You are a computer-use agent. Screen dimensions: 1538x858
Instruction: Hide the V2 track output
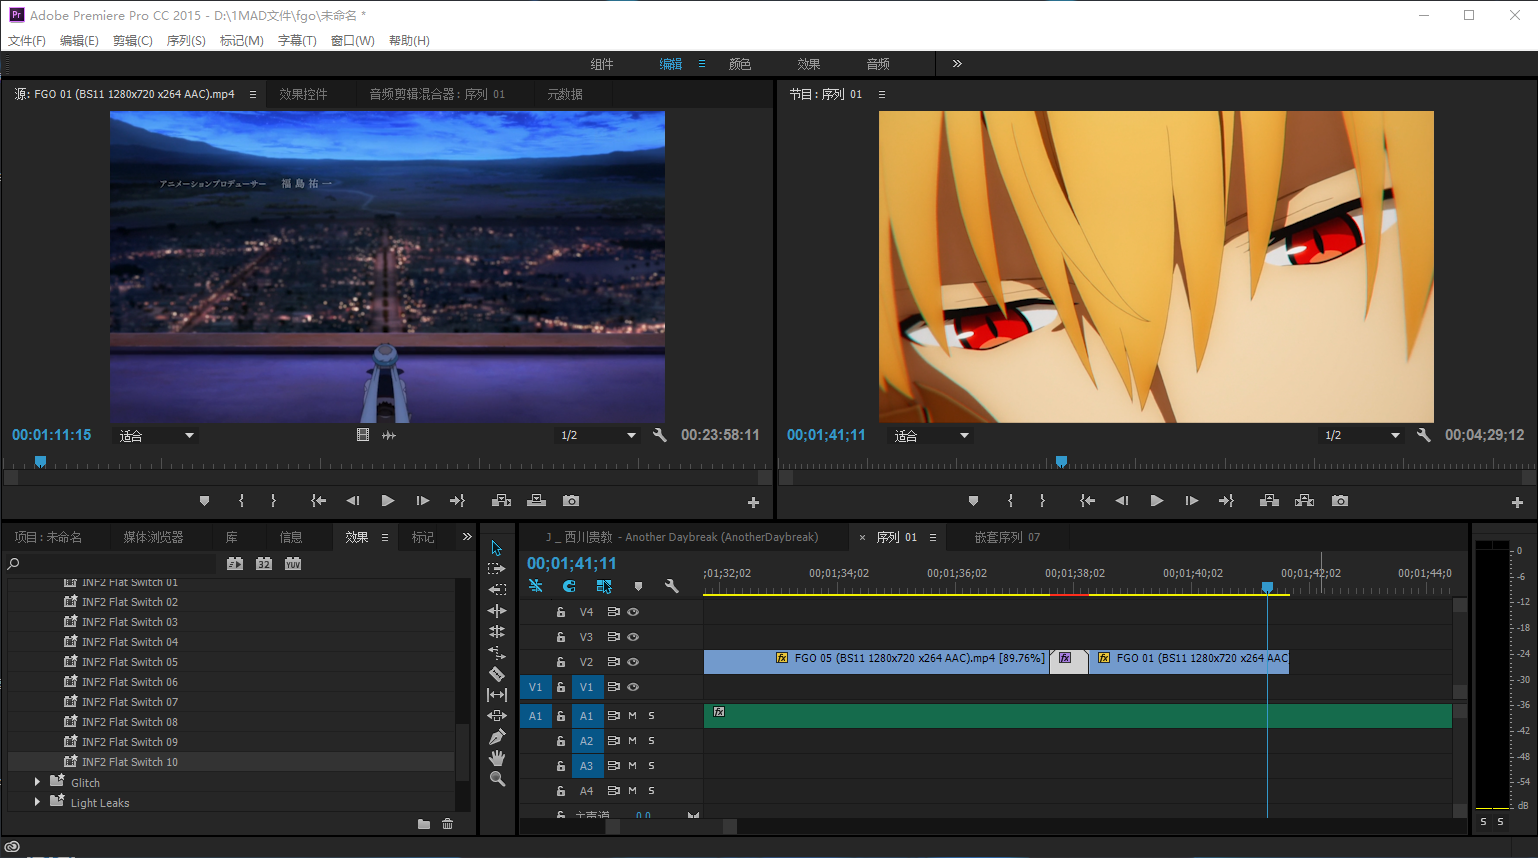pos(633,662)
